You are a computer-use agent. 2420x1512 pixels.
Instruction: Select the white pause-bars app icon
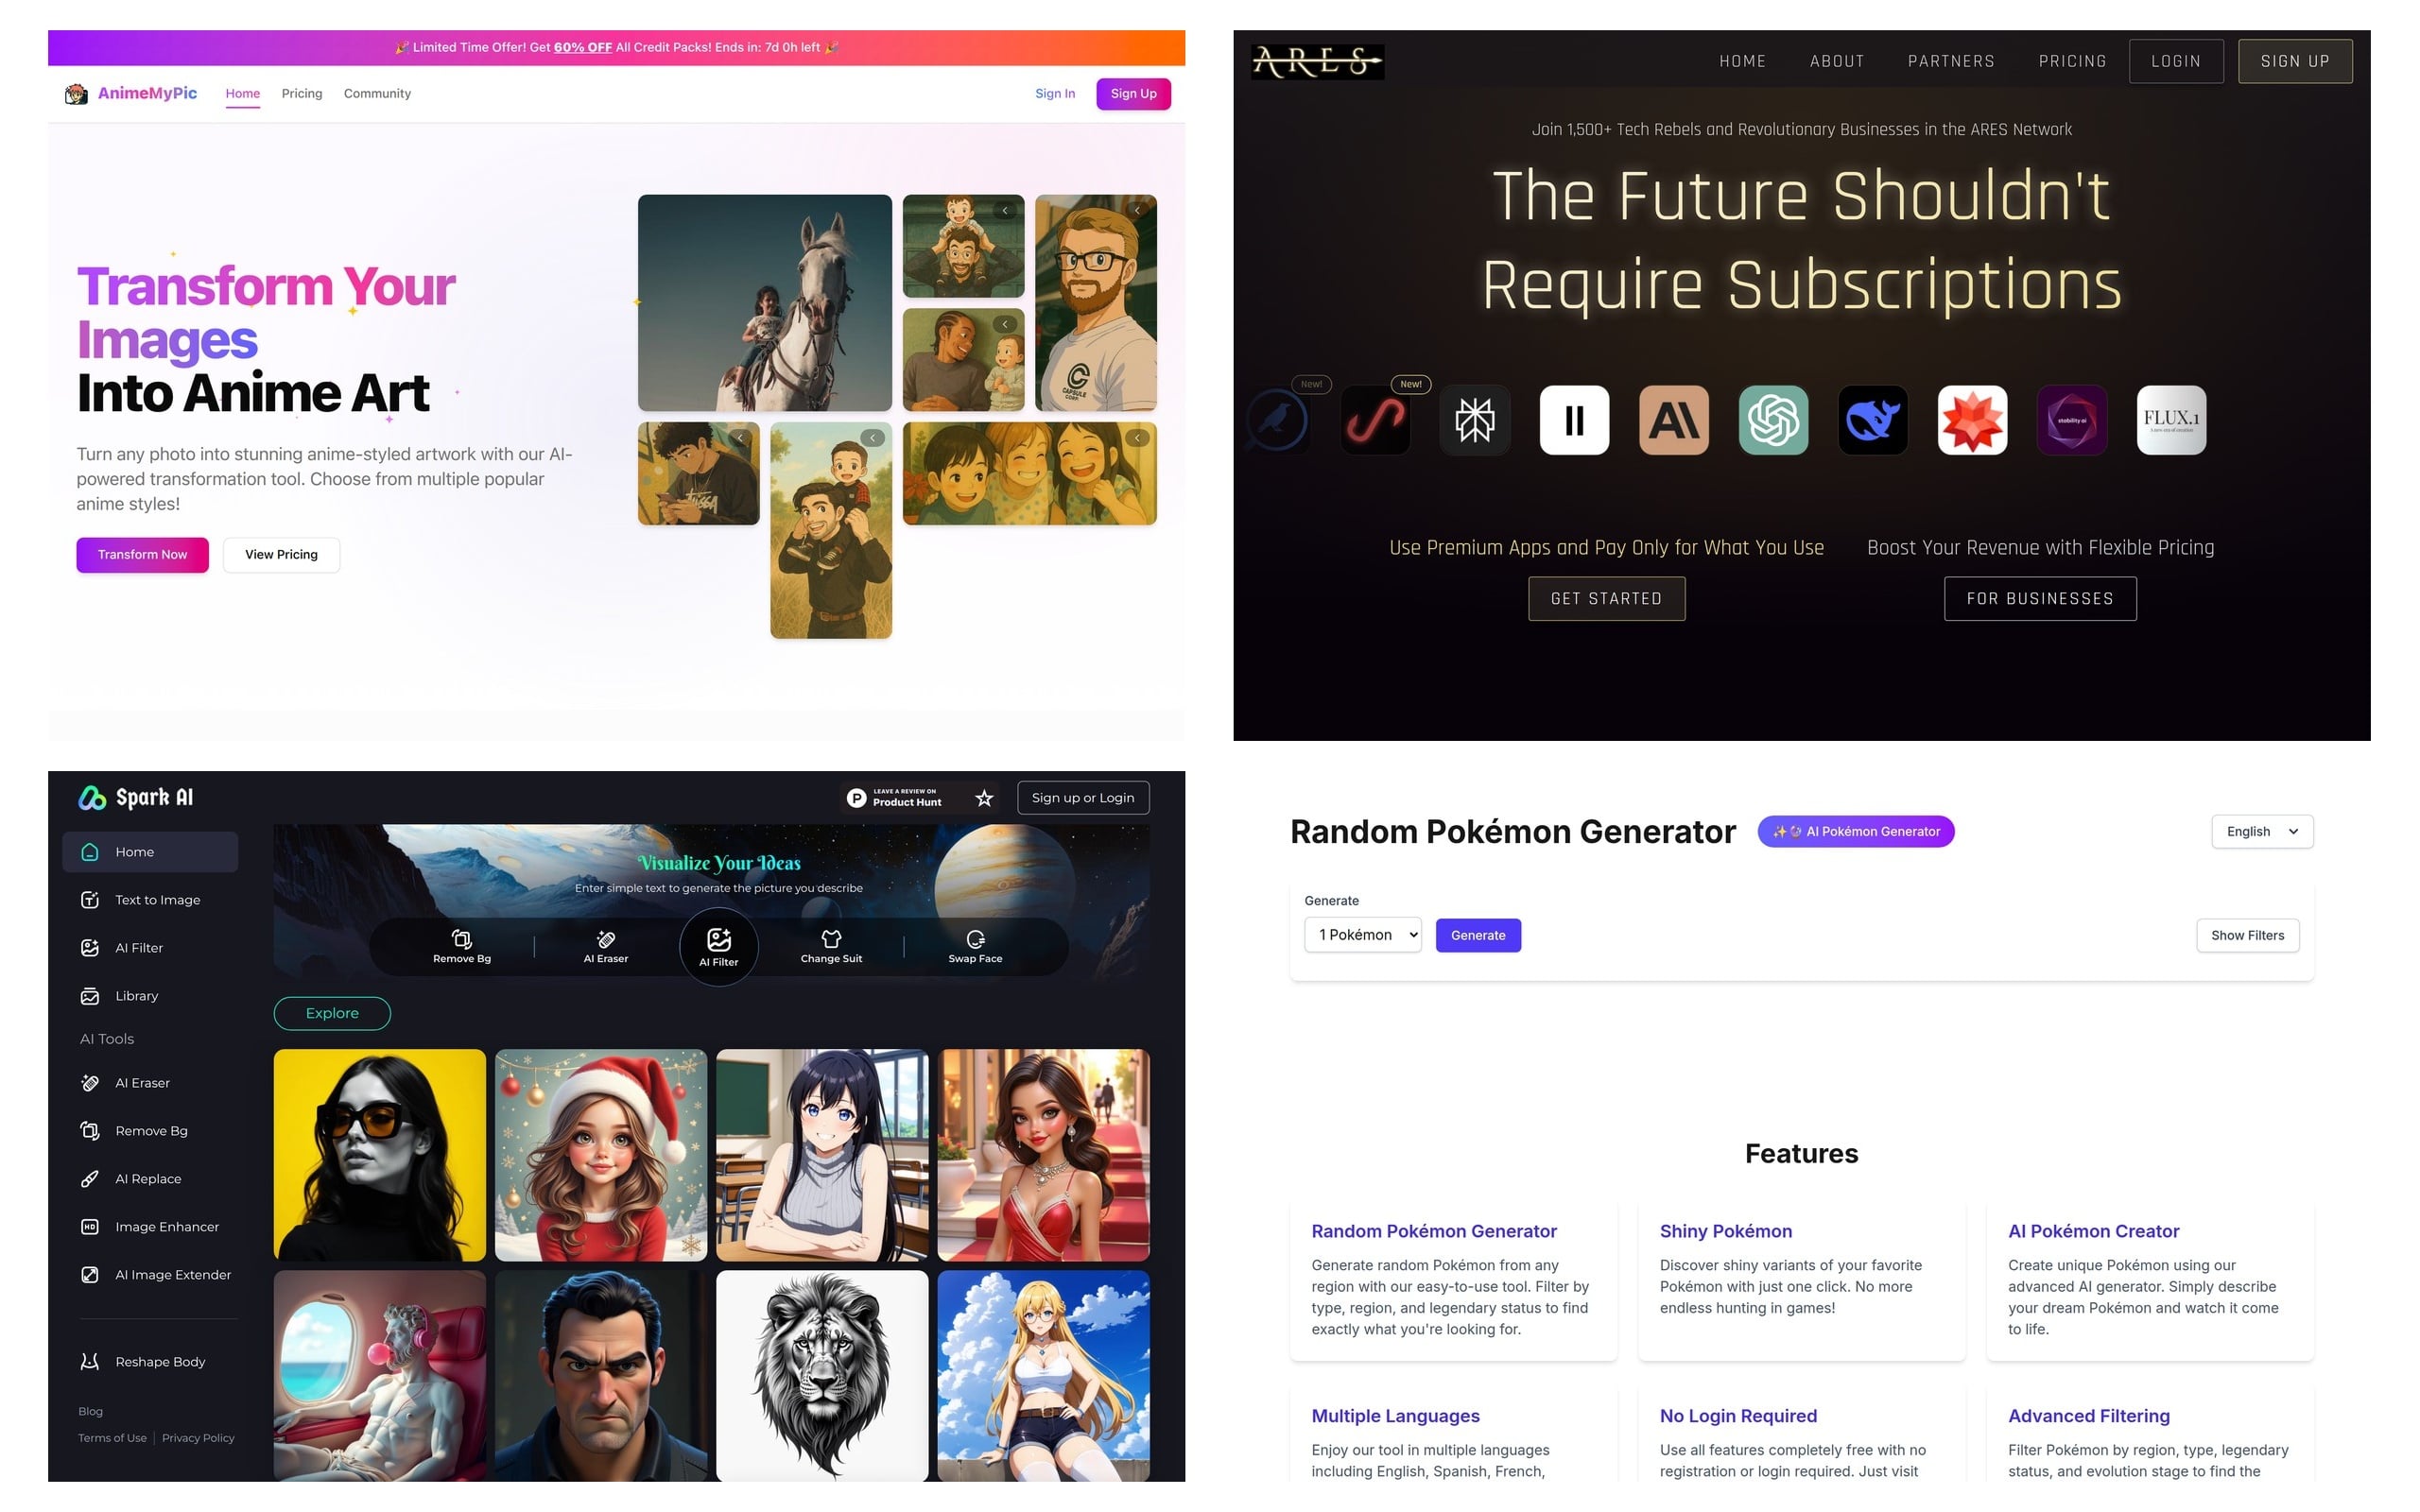click(1574, 420)
